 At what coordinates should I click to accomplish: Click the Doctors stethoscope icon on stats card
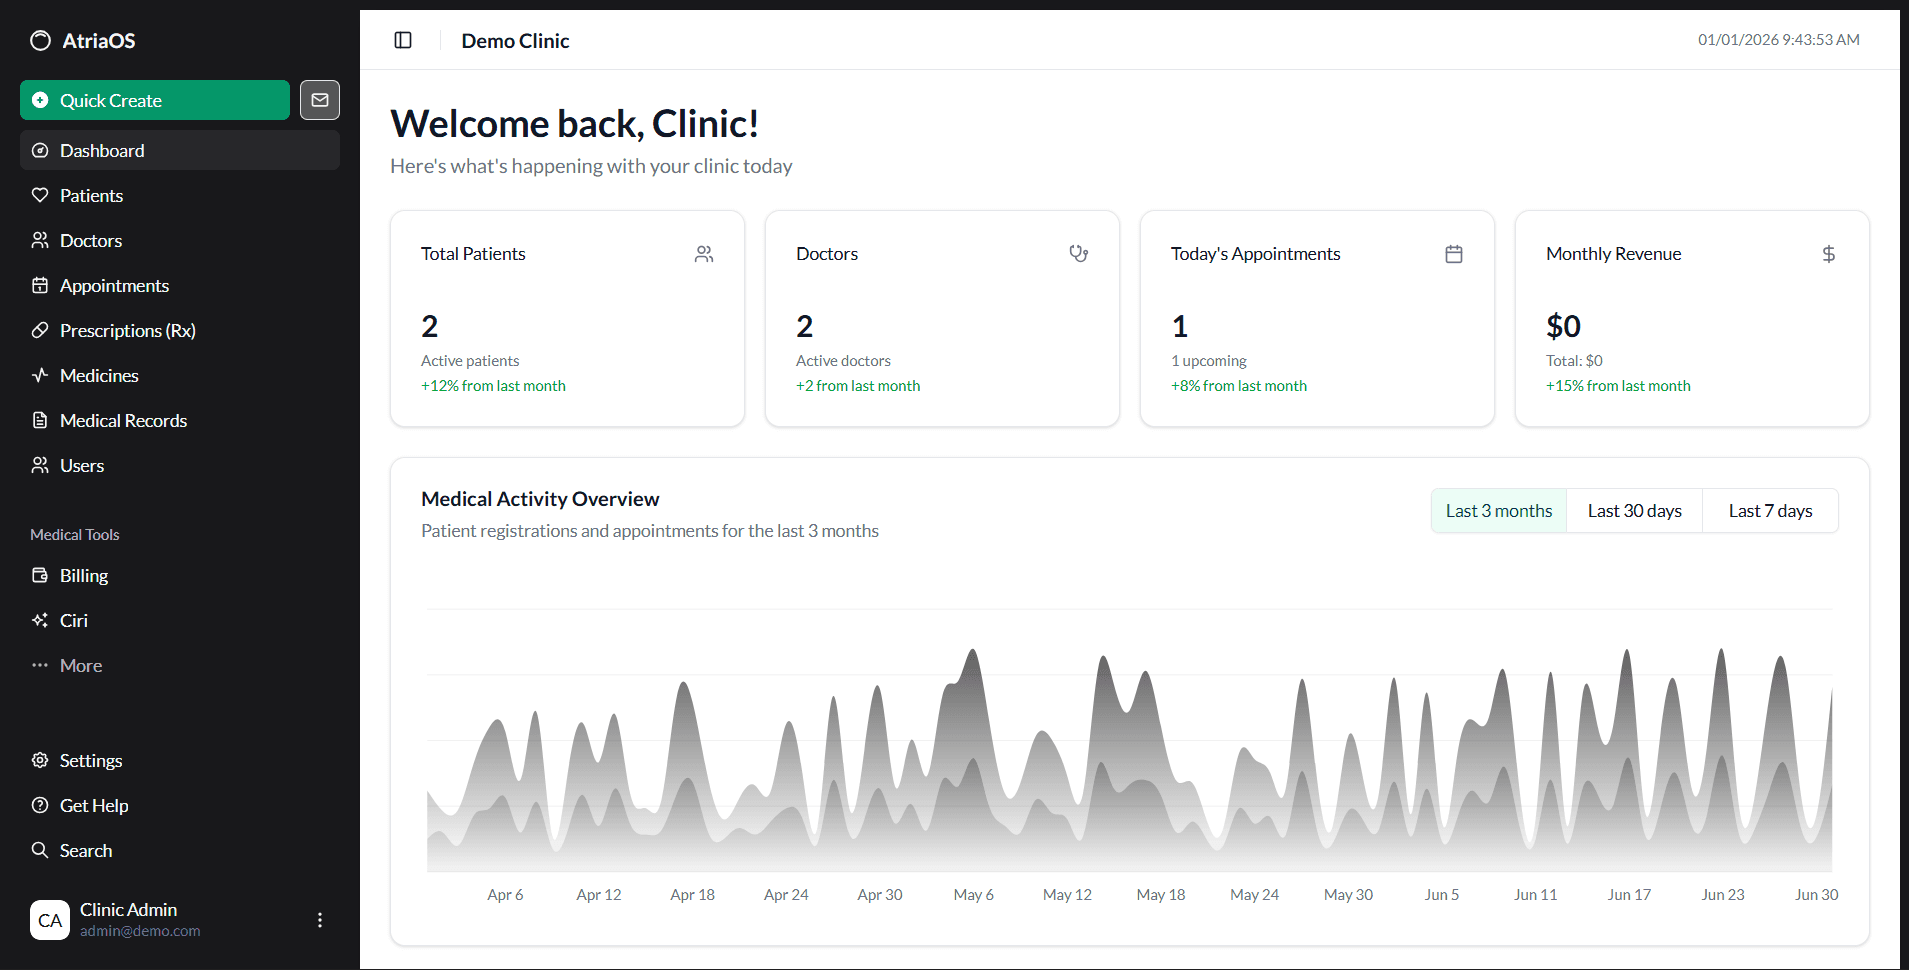point(1079,254)
